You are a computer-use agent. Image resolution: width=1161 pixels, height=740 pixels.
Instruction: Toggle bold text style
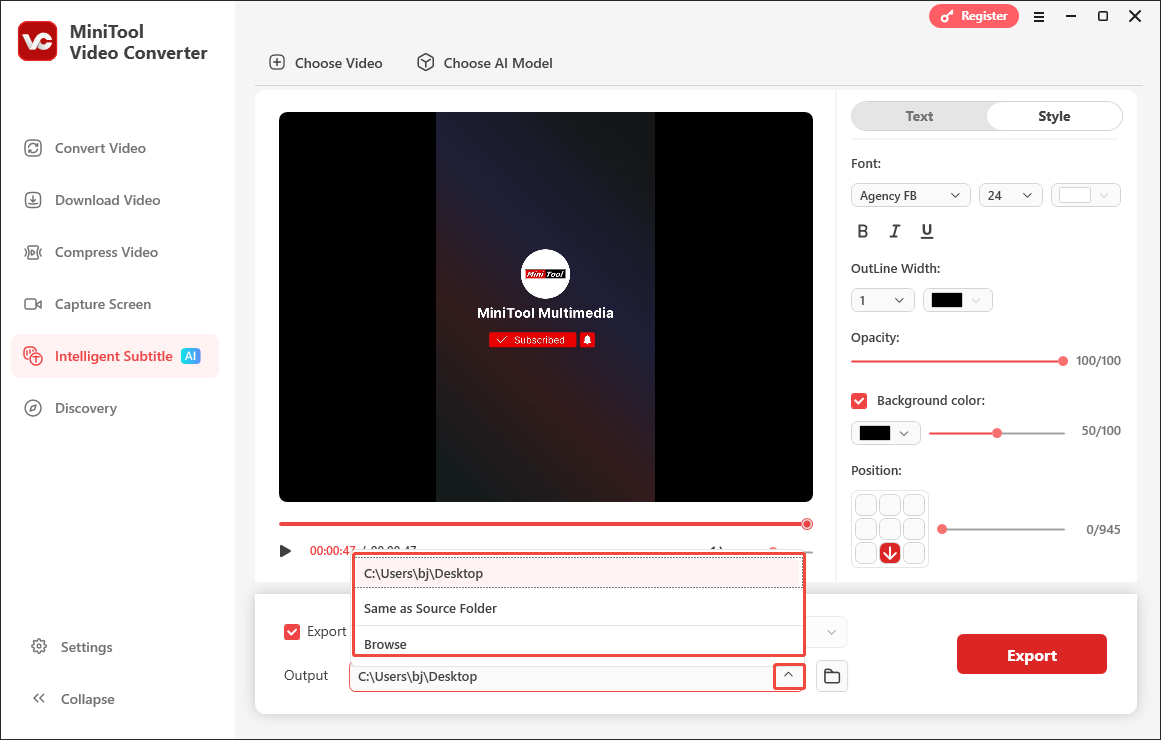point(863,231)
